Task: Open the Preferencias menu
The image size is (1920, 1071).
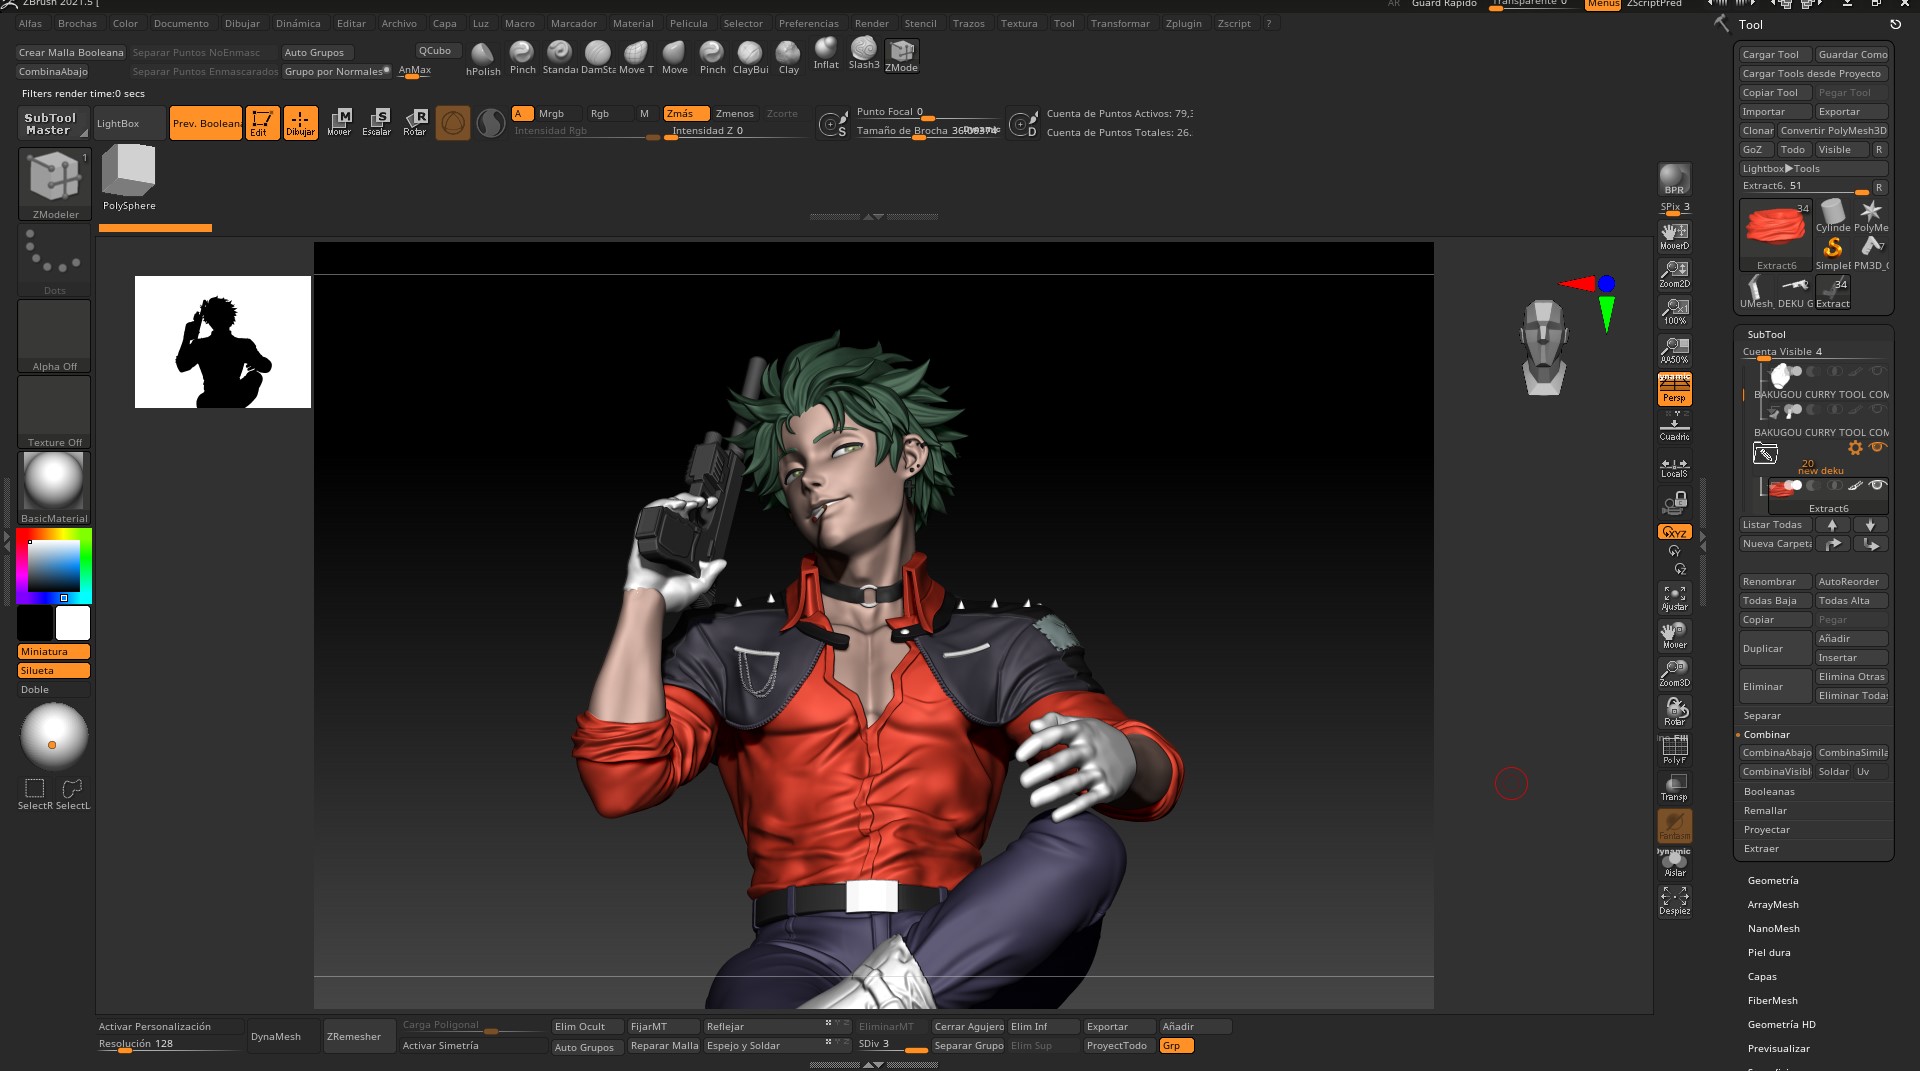Action: click(x=809, y=23)
